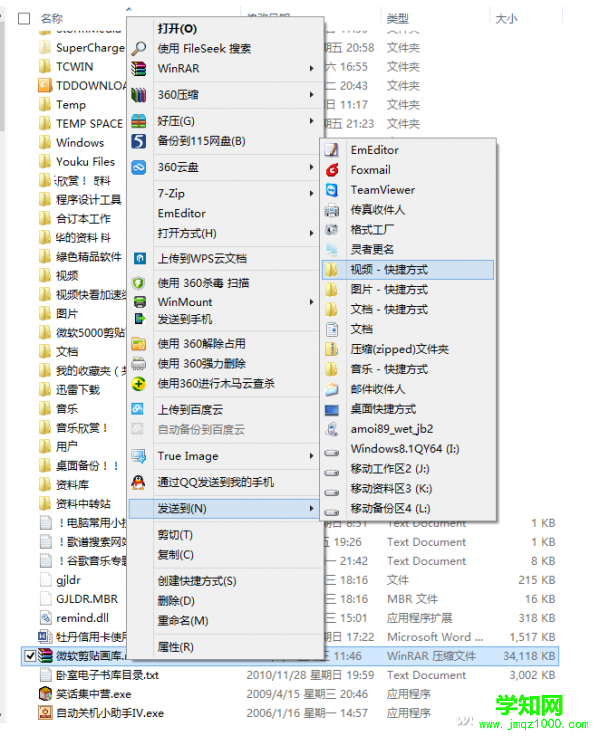Expand the True Image submenu arrow
This screenshot has height=736, width=600.
click(x=311, y=456)
